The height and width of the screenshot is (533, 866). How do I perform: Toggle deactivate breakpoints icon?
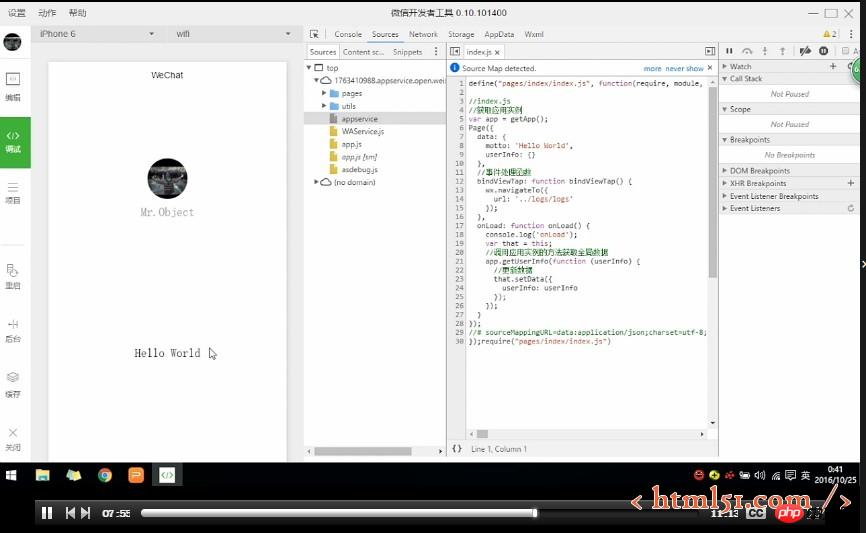(805, 51)
